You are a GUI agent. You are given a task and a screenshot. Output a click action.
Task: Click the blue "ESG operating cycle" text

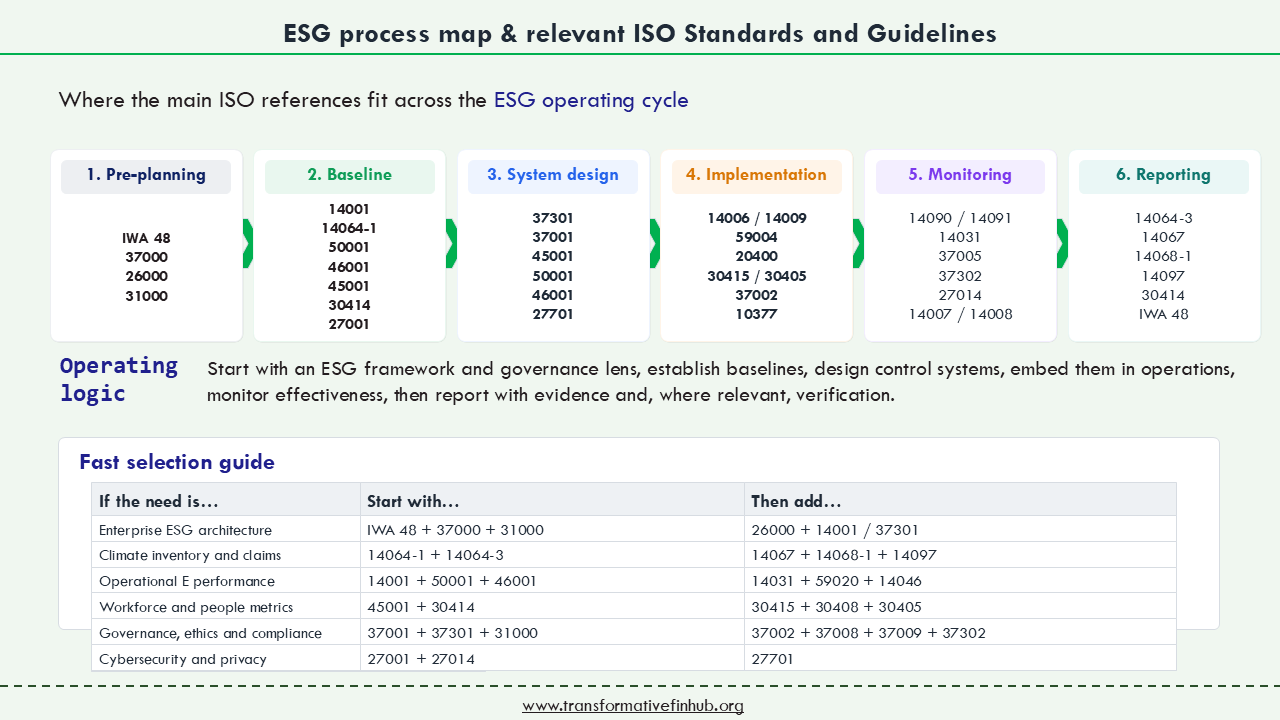tap(591, 100)
